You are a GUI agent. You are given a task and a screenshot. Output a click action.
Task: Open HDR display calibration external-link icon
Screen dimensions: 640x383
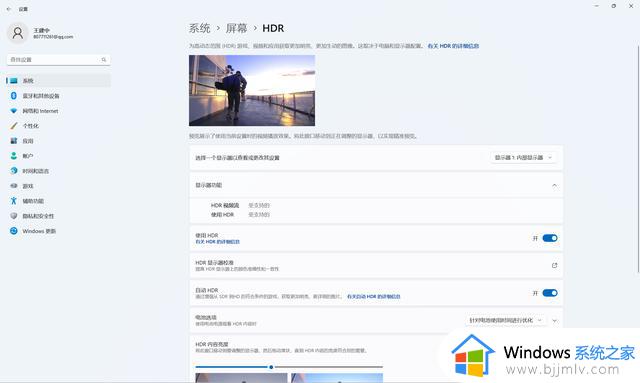coord(554,265)
